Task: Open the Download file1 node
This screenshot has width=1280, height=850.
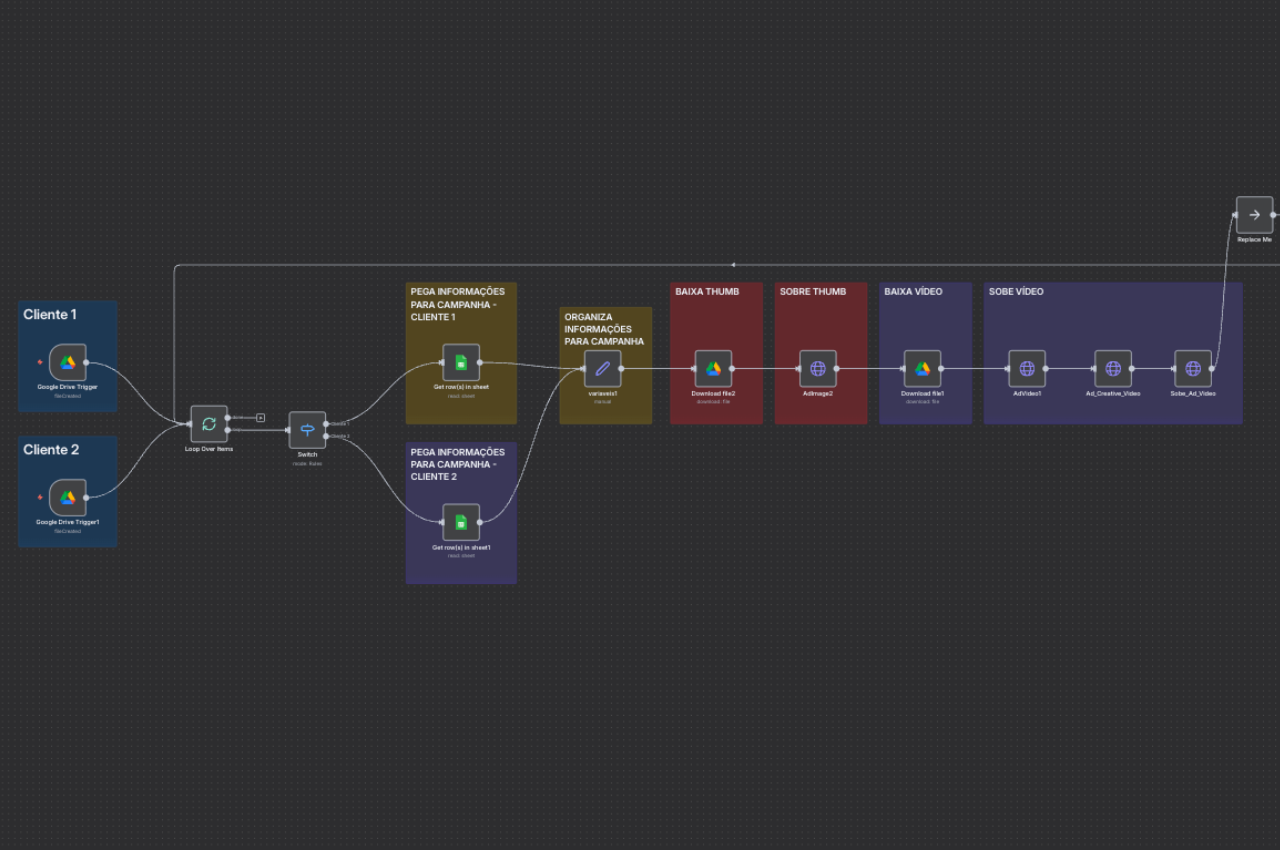Action: click(x=922, y=369)
